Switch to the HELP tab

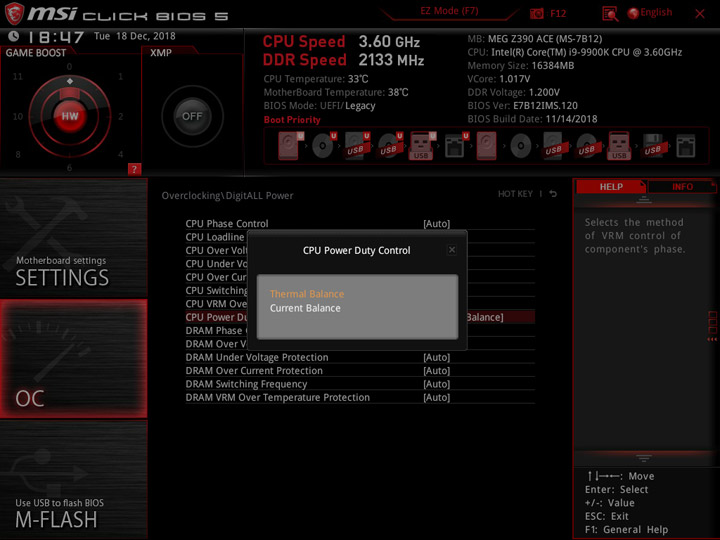[611, 186]
